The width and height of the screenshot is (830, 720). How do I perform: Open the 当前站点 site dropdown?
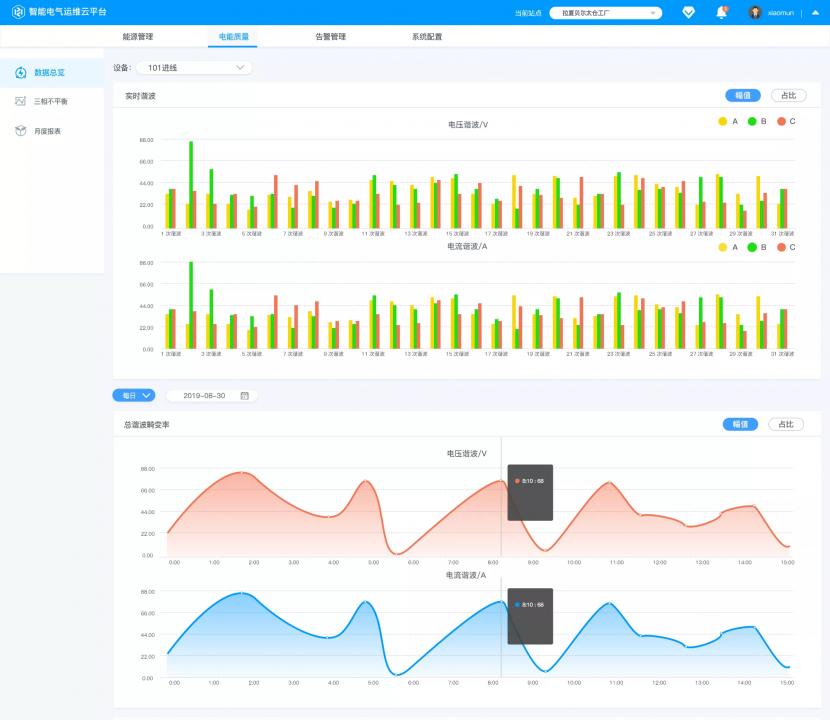[x=606, y=13]
